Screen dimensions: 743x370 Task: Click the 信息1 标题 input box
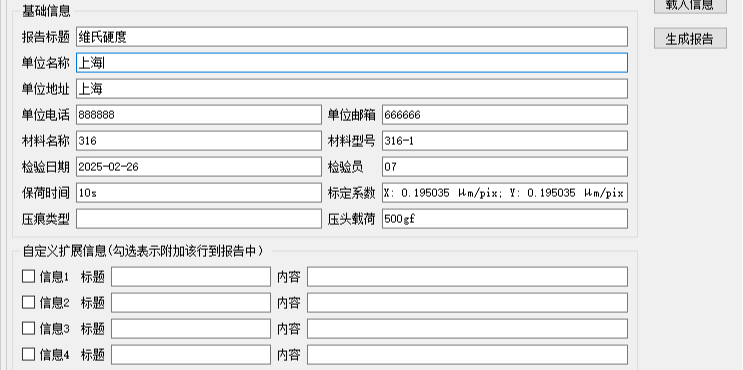click(191, 277)
